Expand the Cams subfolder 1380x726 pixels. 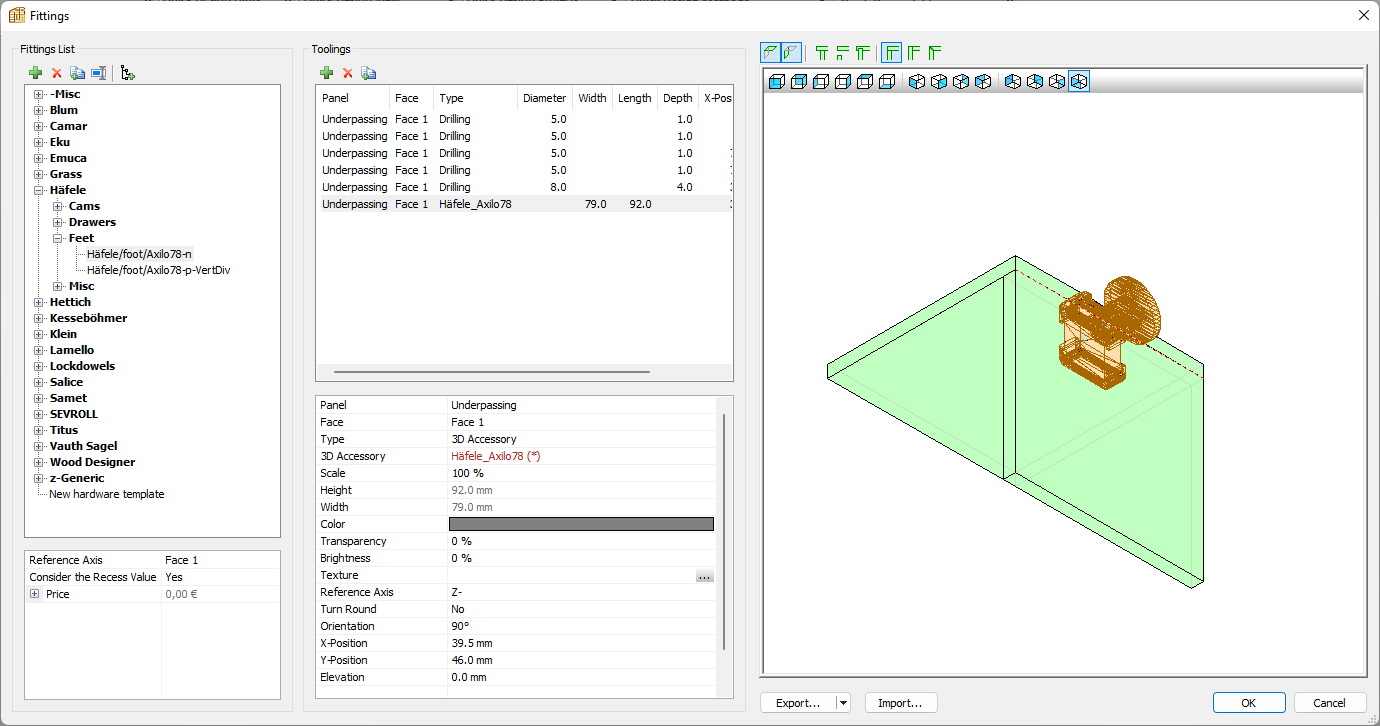58,206
